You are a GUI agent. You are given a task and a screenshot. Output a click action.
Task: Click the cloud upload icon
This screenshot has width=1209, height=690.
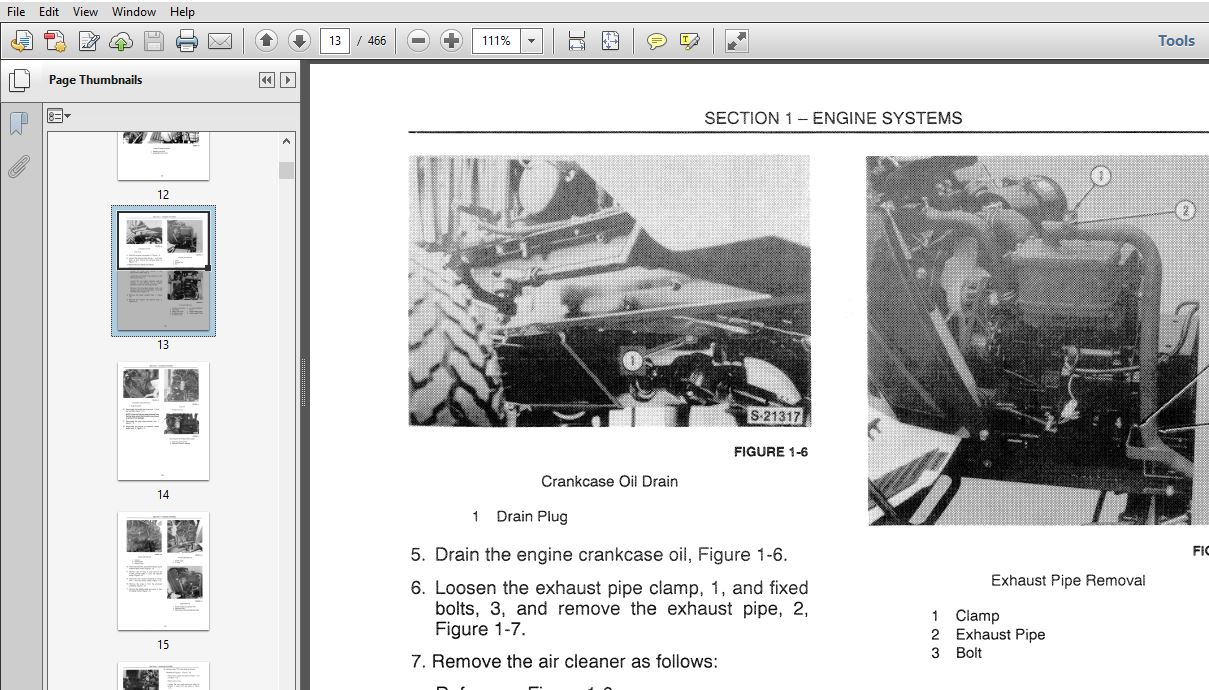click(x=121, y=41)
